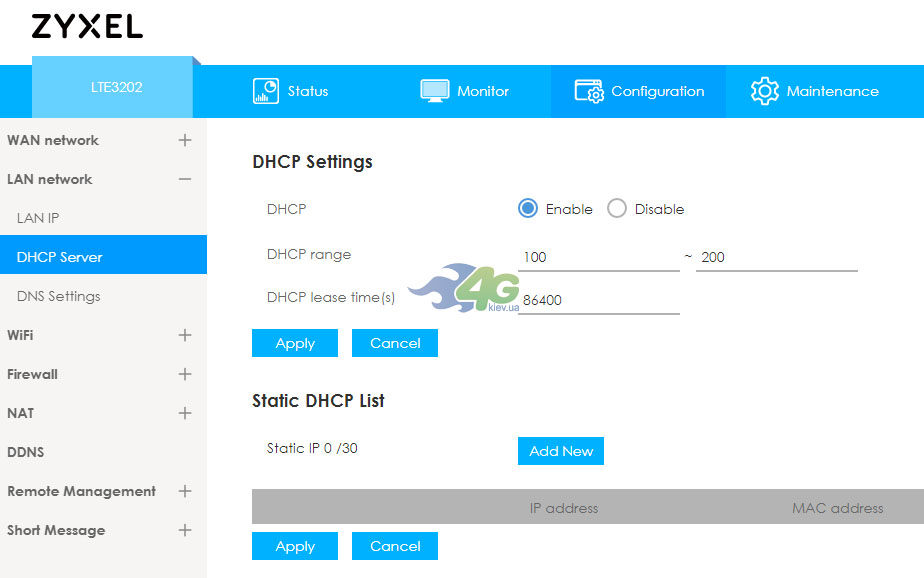Click the WiFi sidebar label
This screenshot has width=924, height=578.
click(x=20, y=335)
